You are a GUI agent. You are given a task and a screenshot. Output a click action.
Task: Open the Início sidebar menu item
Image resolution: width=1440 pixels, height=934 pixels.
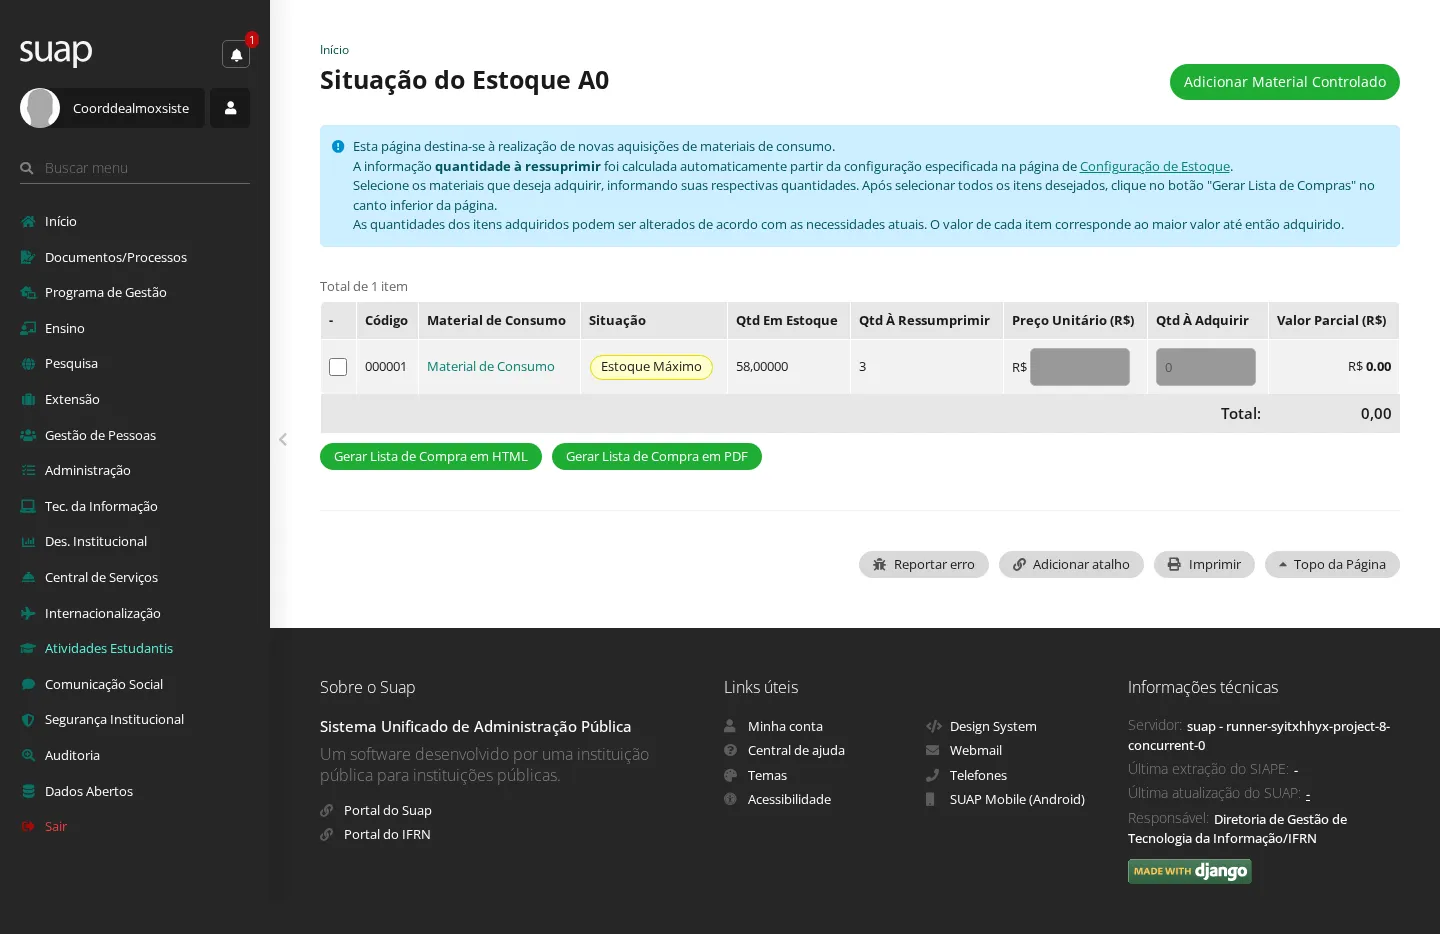coord(60,221)
